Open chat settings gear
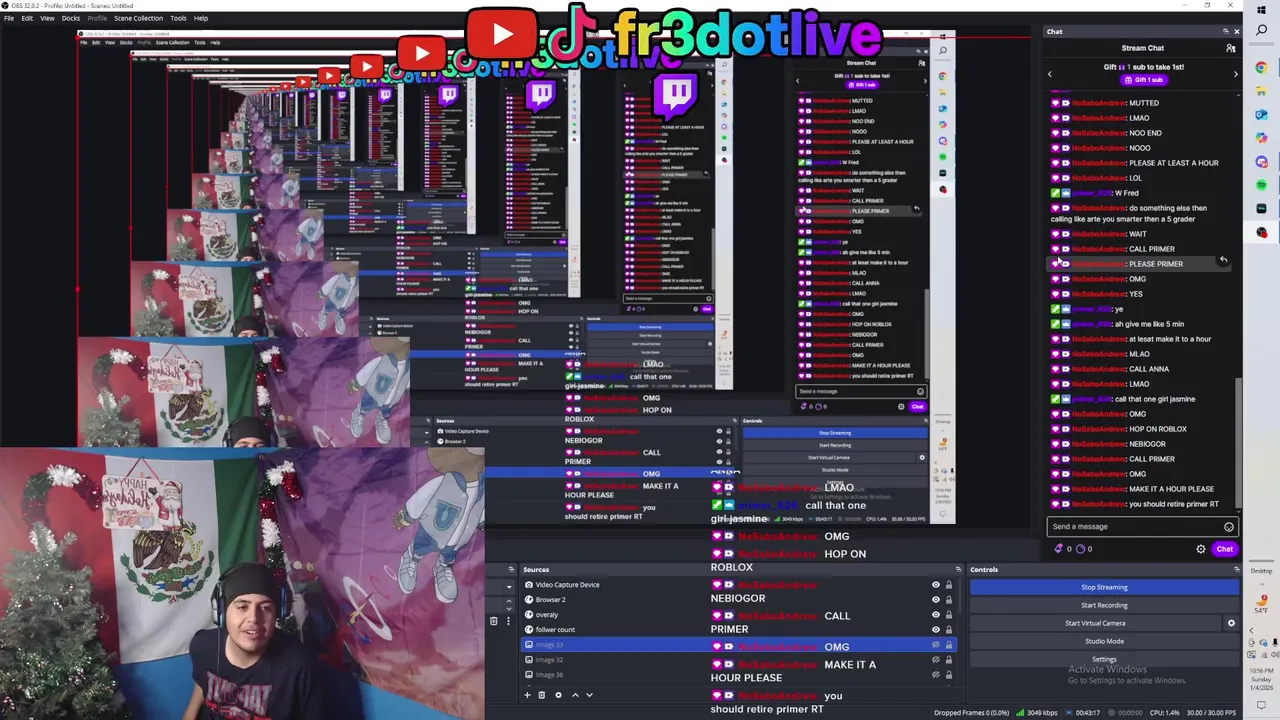 click(x=1201, y=549)
